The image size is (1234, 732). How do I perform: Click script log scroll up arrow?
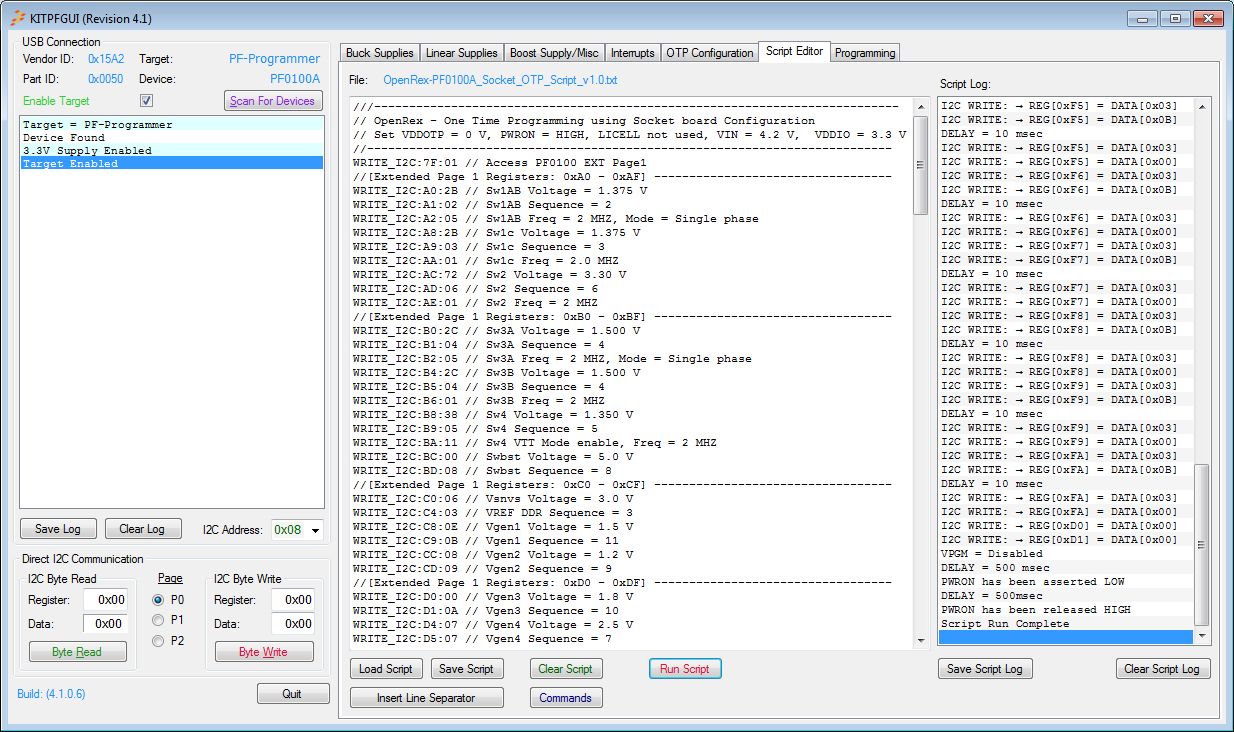pos(1202,106)
